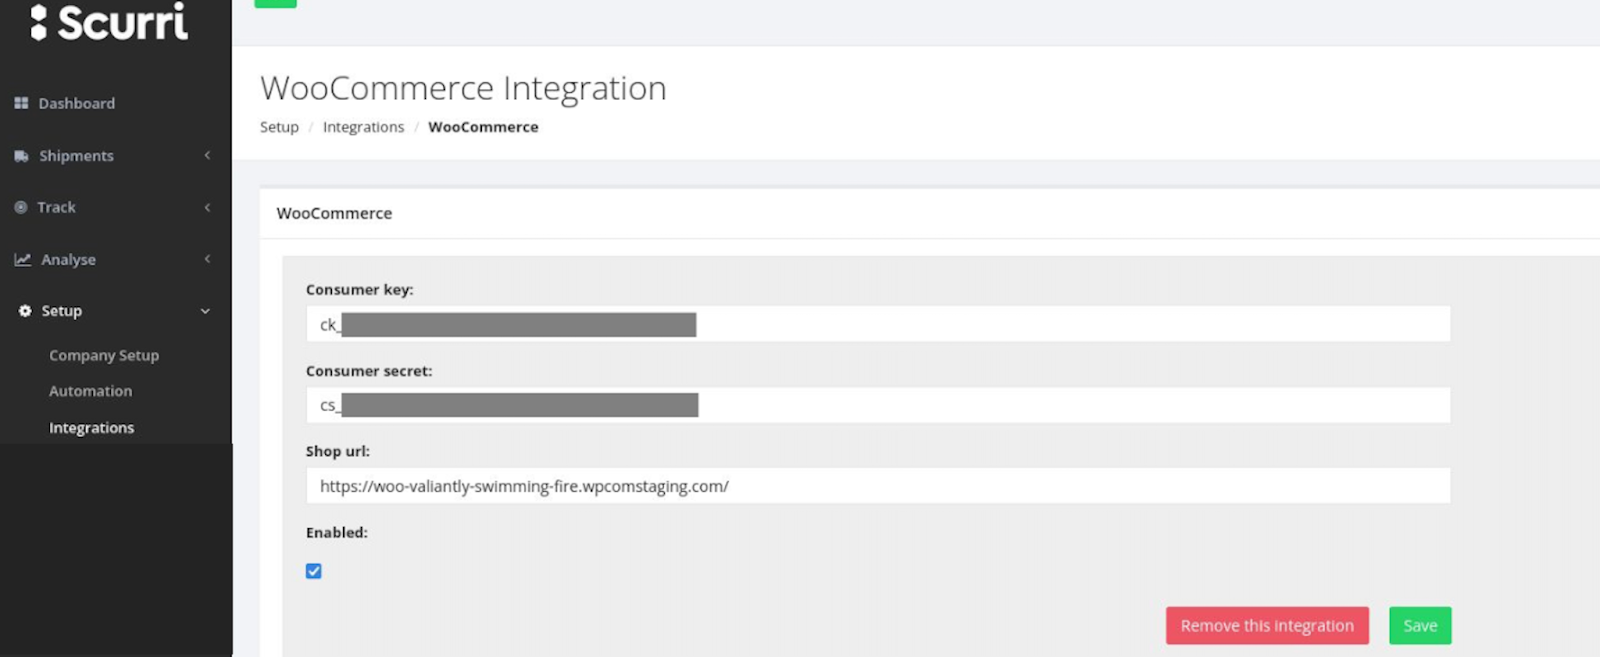Click the Track target icon
Viewport: 1600px width, 657px height.
(21, 207)
